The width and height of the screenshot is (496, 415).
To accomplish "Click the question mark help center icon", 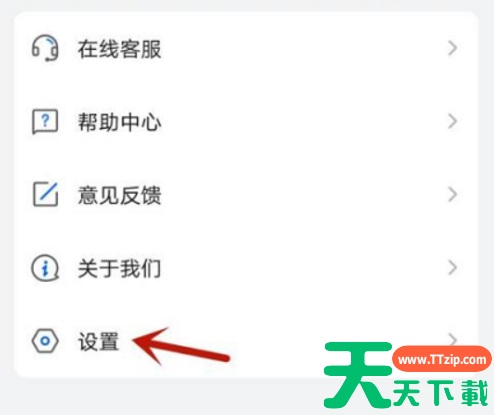I will 45,121.
